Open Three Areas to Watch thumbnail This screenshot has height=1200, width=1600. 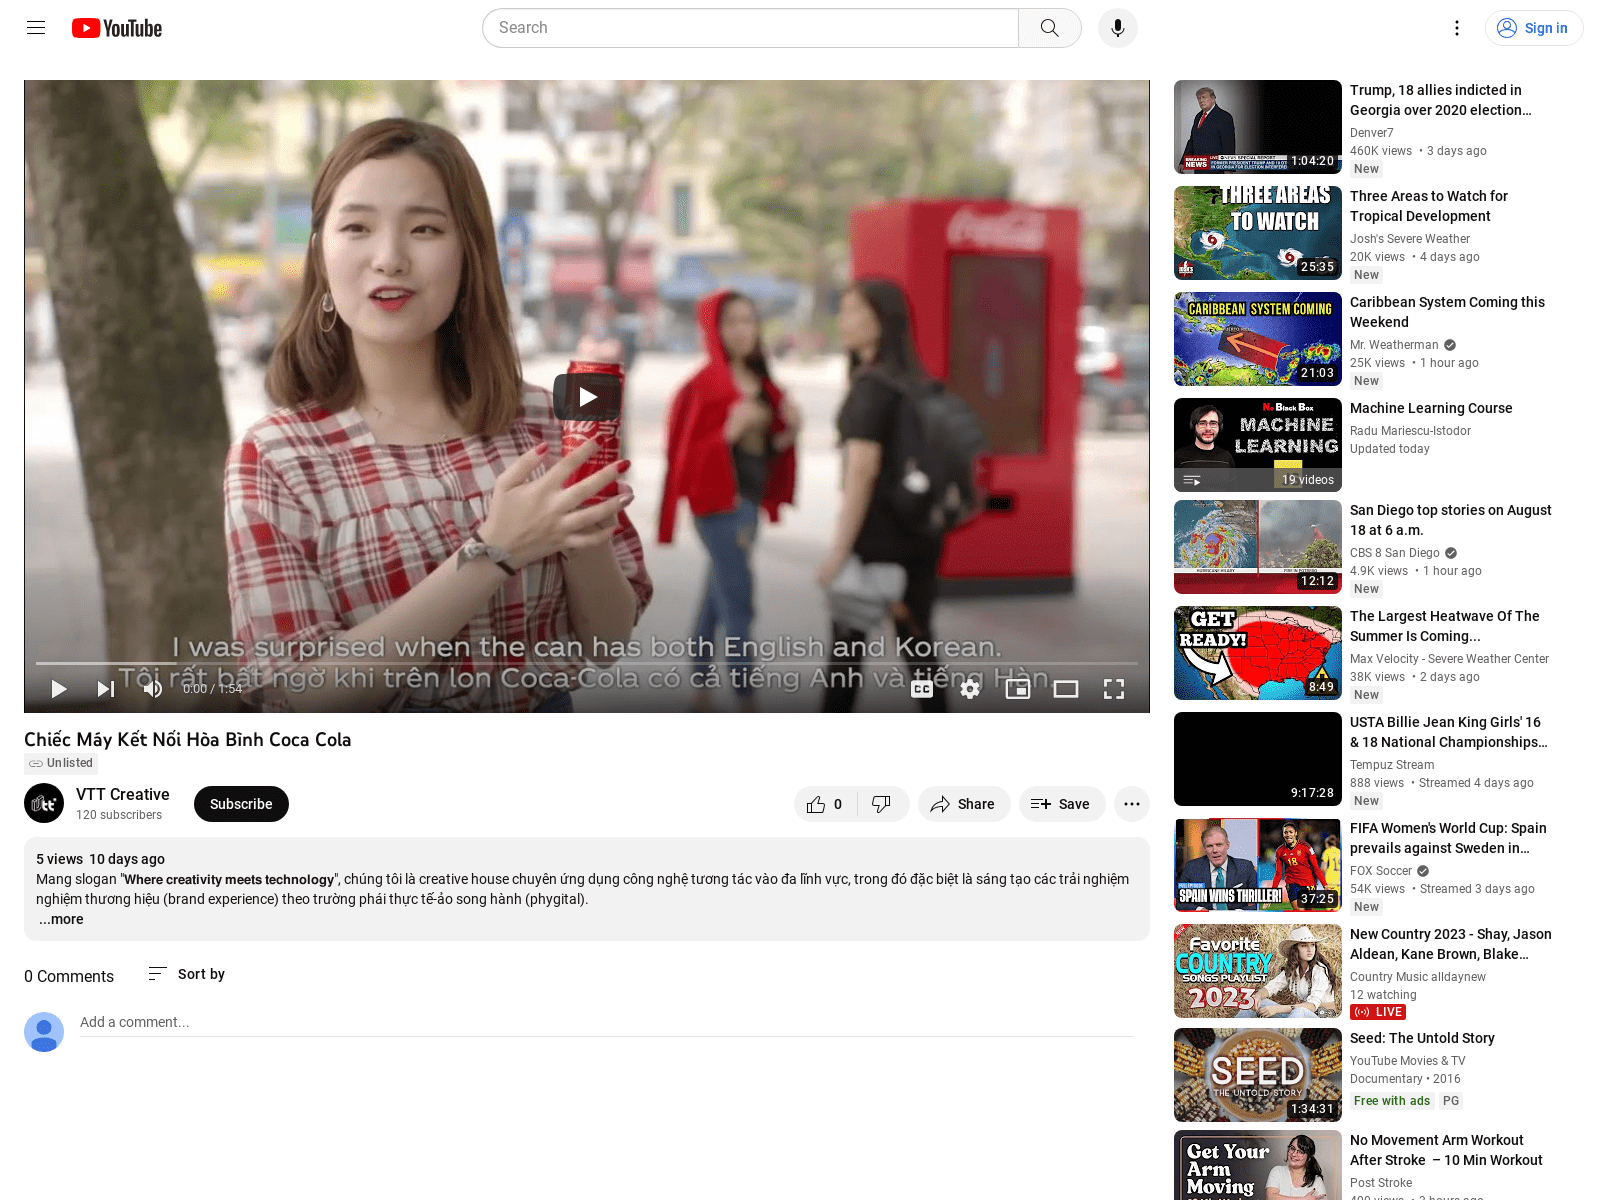[x=1258, y=233]
